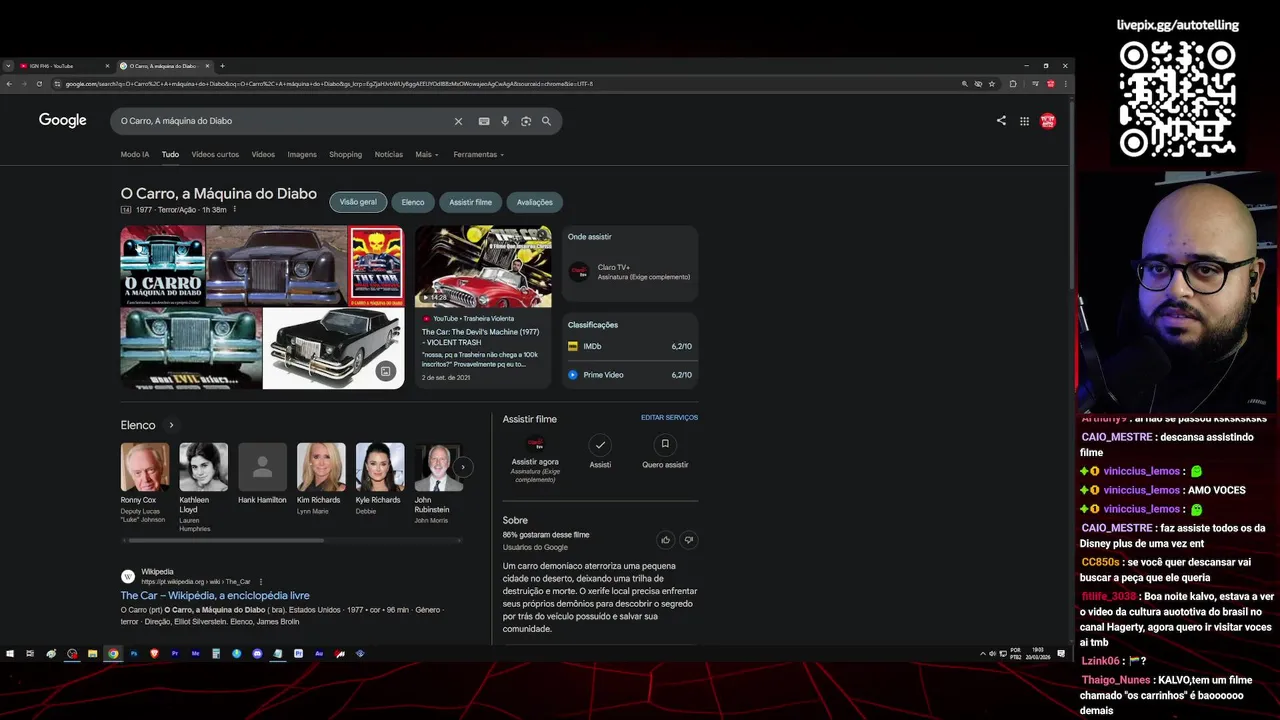The height and width of the screenshot is (720, 1280).
Task: Open the Google apps grid
Action: (1024, 121)
